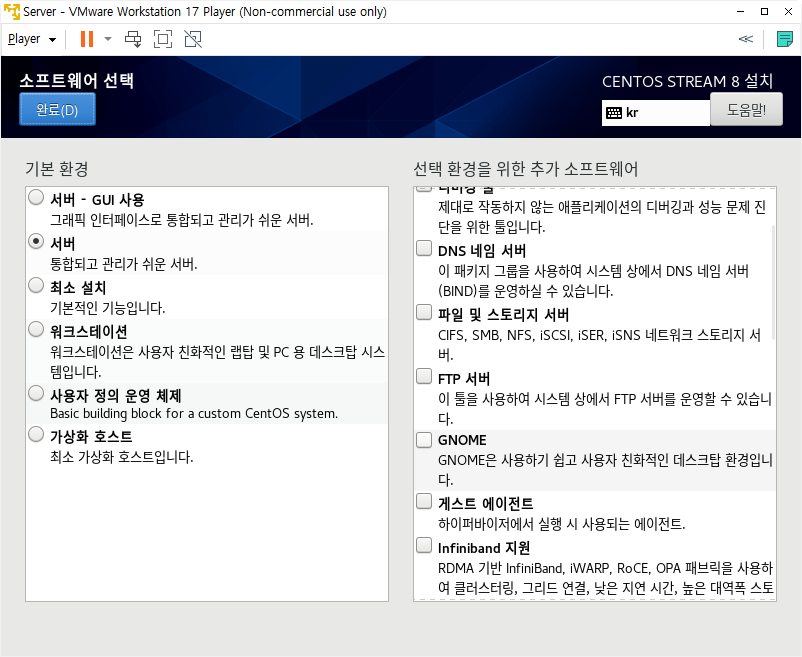802x657 pixels.
Task: Click the '통합되고 관리가 쉬운 서버.' description
Action: tap(123, 264)
